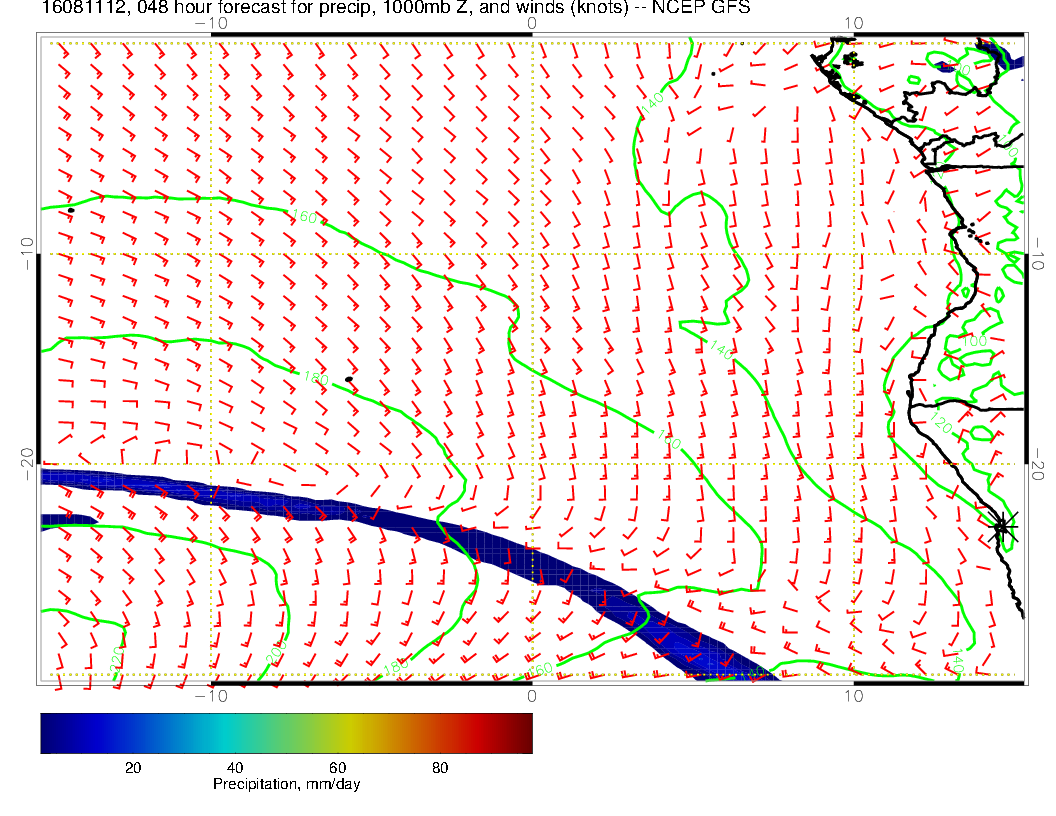Viewport: 1056px width, 816px height.
Task: Click the colorbar tick label 80
Action: click(439, 767)
